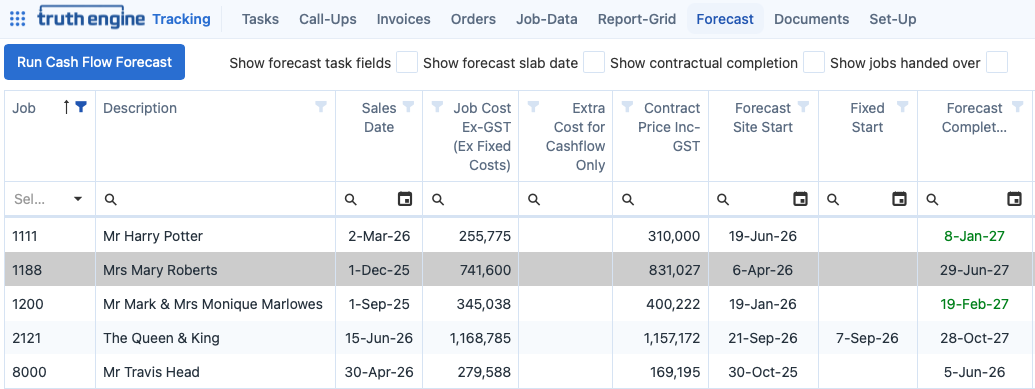Click job cost 1,168,785 cell
Image resolution: width=1035 pixels, height=389 pixels.
471,338
